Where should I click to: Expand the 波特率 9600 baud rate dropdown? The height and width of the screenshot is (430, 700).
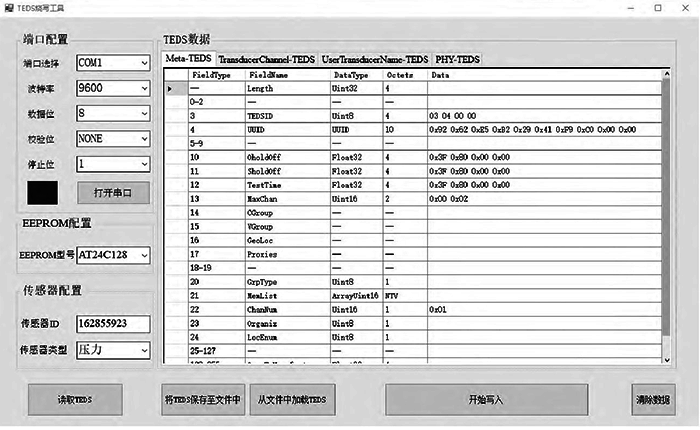[112, 87]
